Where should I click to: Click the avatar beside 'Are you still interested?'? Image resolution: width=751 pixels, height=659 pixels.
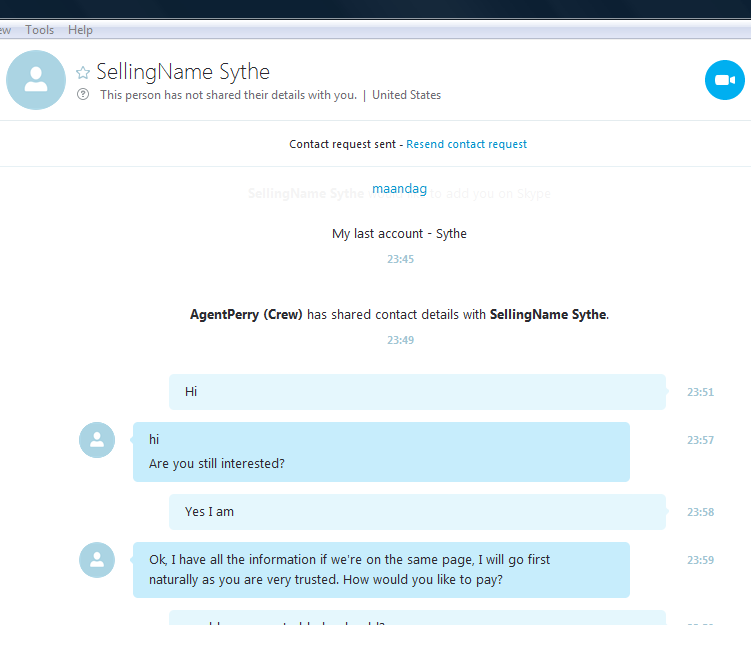[97, 440]
